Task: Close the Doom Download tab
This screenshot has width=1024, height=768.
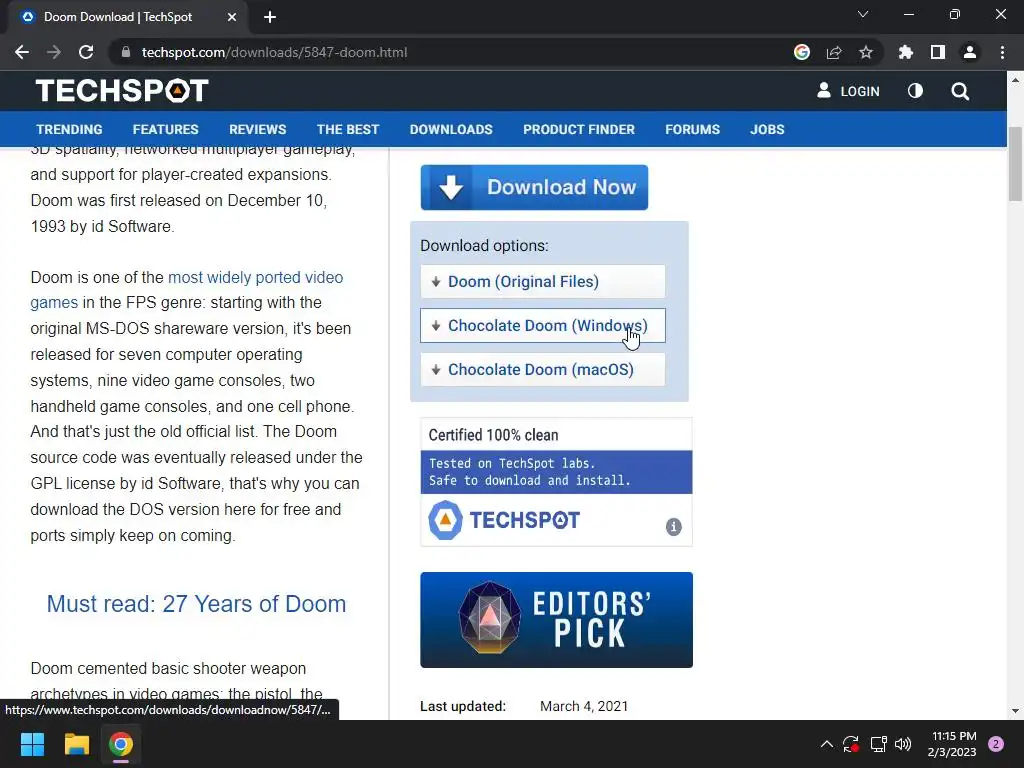Action: (x=232, y=17)
